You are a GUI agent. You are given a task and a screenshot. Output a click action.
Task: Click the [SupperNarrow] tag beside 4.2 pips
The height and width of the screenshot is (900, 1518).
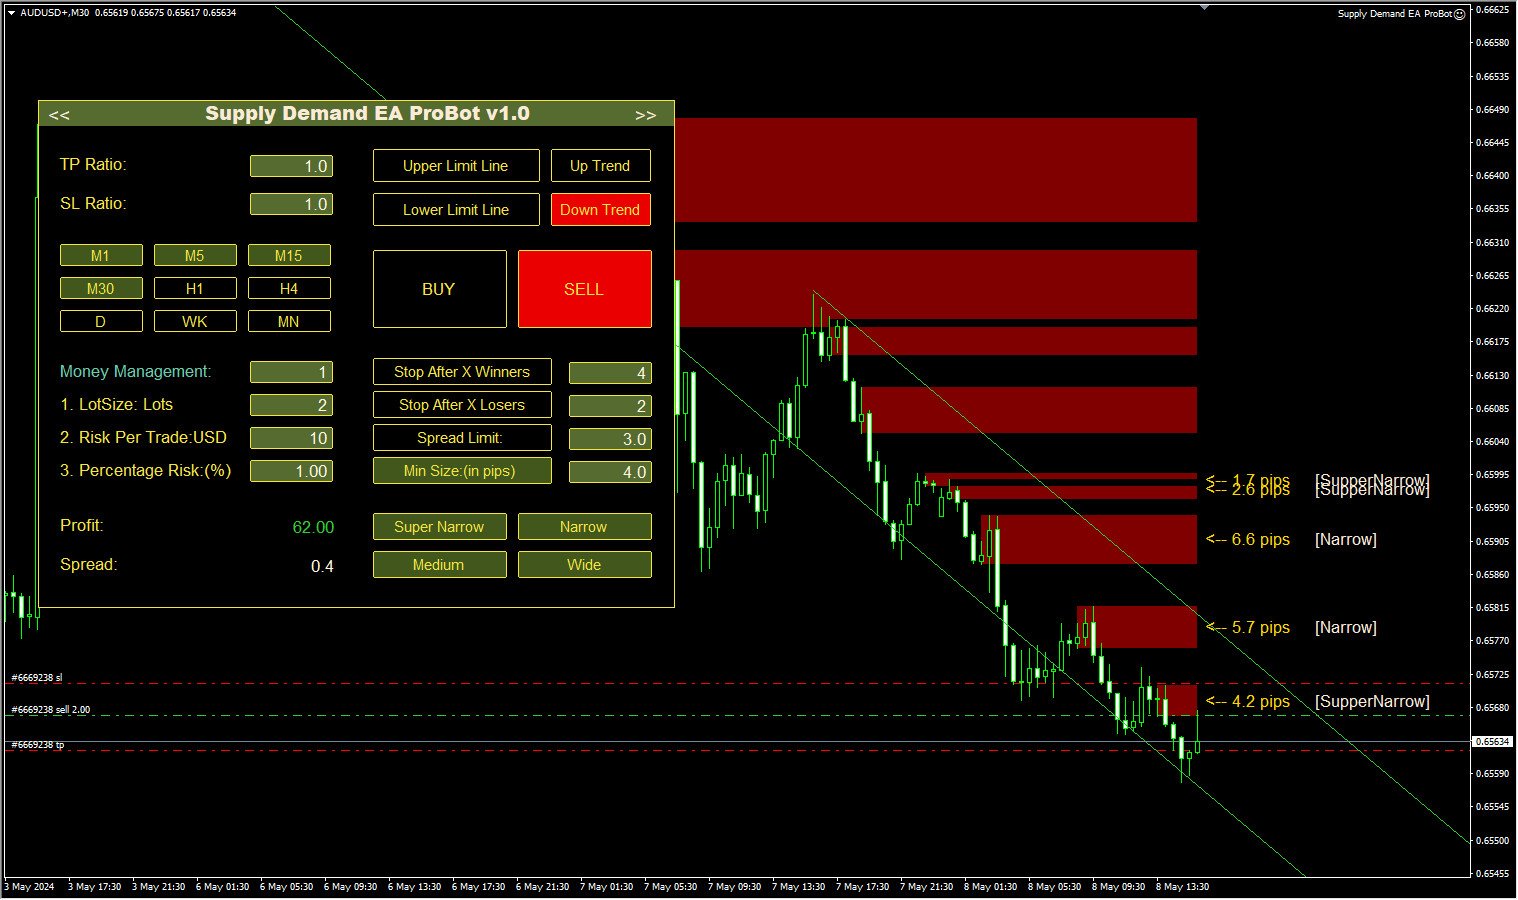(x=1372, y=702)
